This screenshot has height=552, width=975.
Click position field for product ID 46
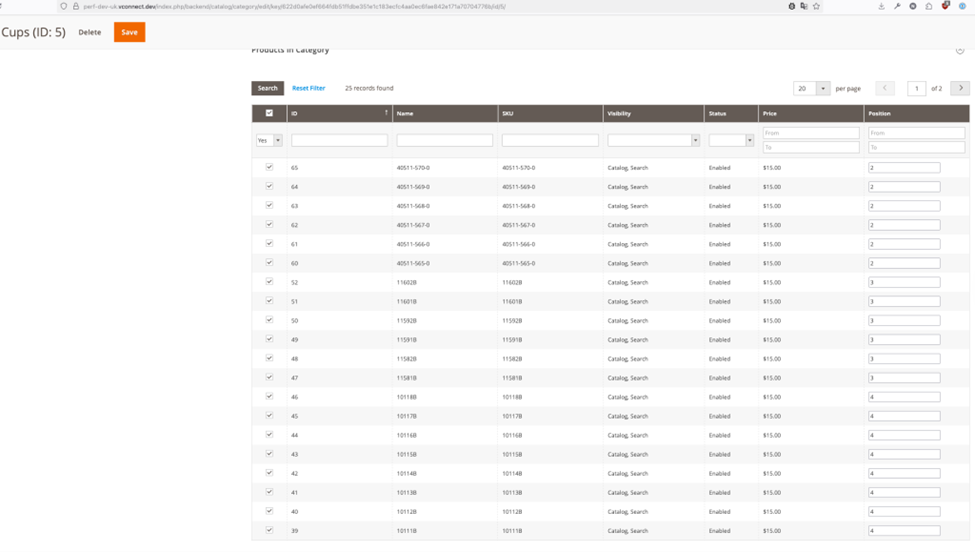coord(904,397)
